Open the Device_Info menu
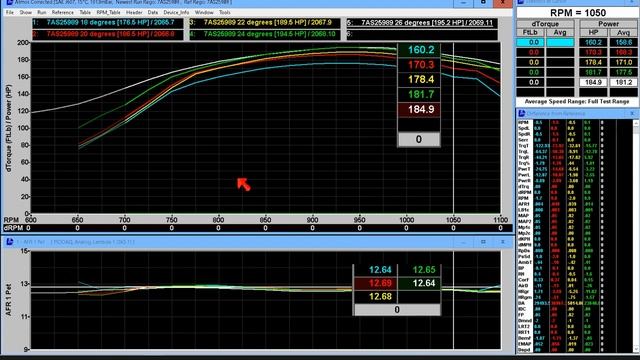The height and width of the screenshot is (360, 640). 176,13
